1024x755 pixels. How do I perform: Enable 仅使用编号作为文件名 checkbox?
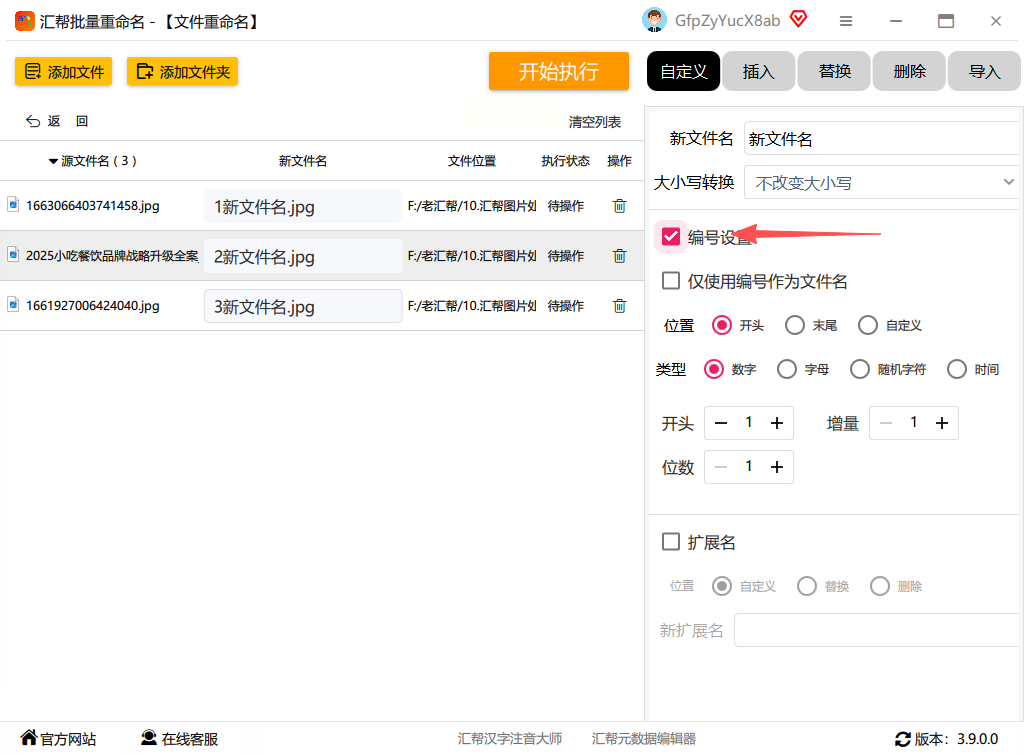coord(671,282)
